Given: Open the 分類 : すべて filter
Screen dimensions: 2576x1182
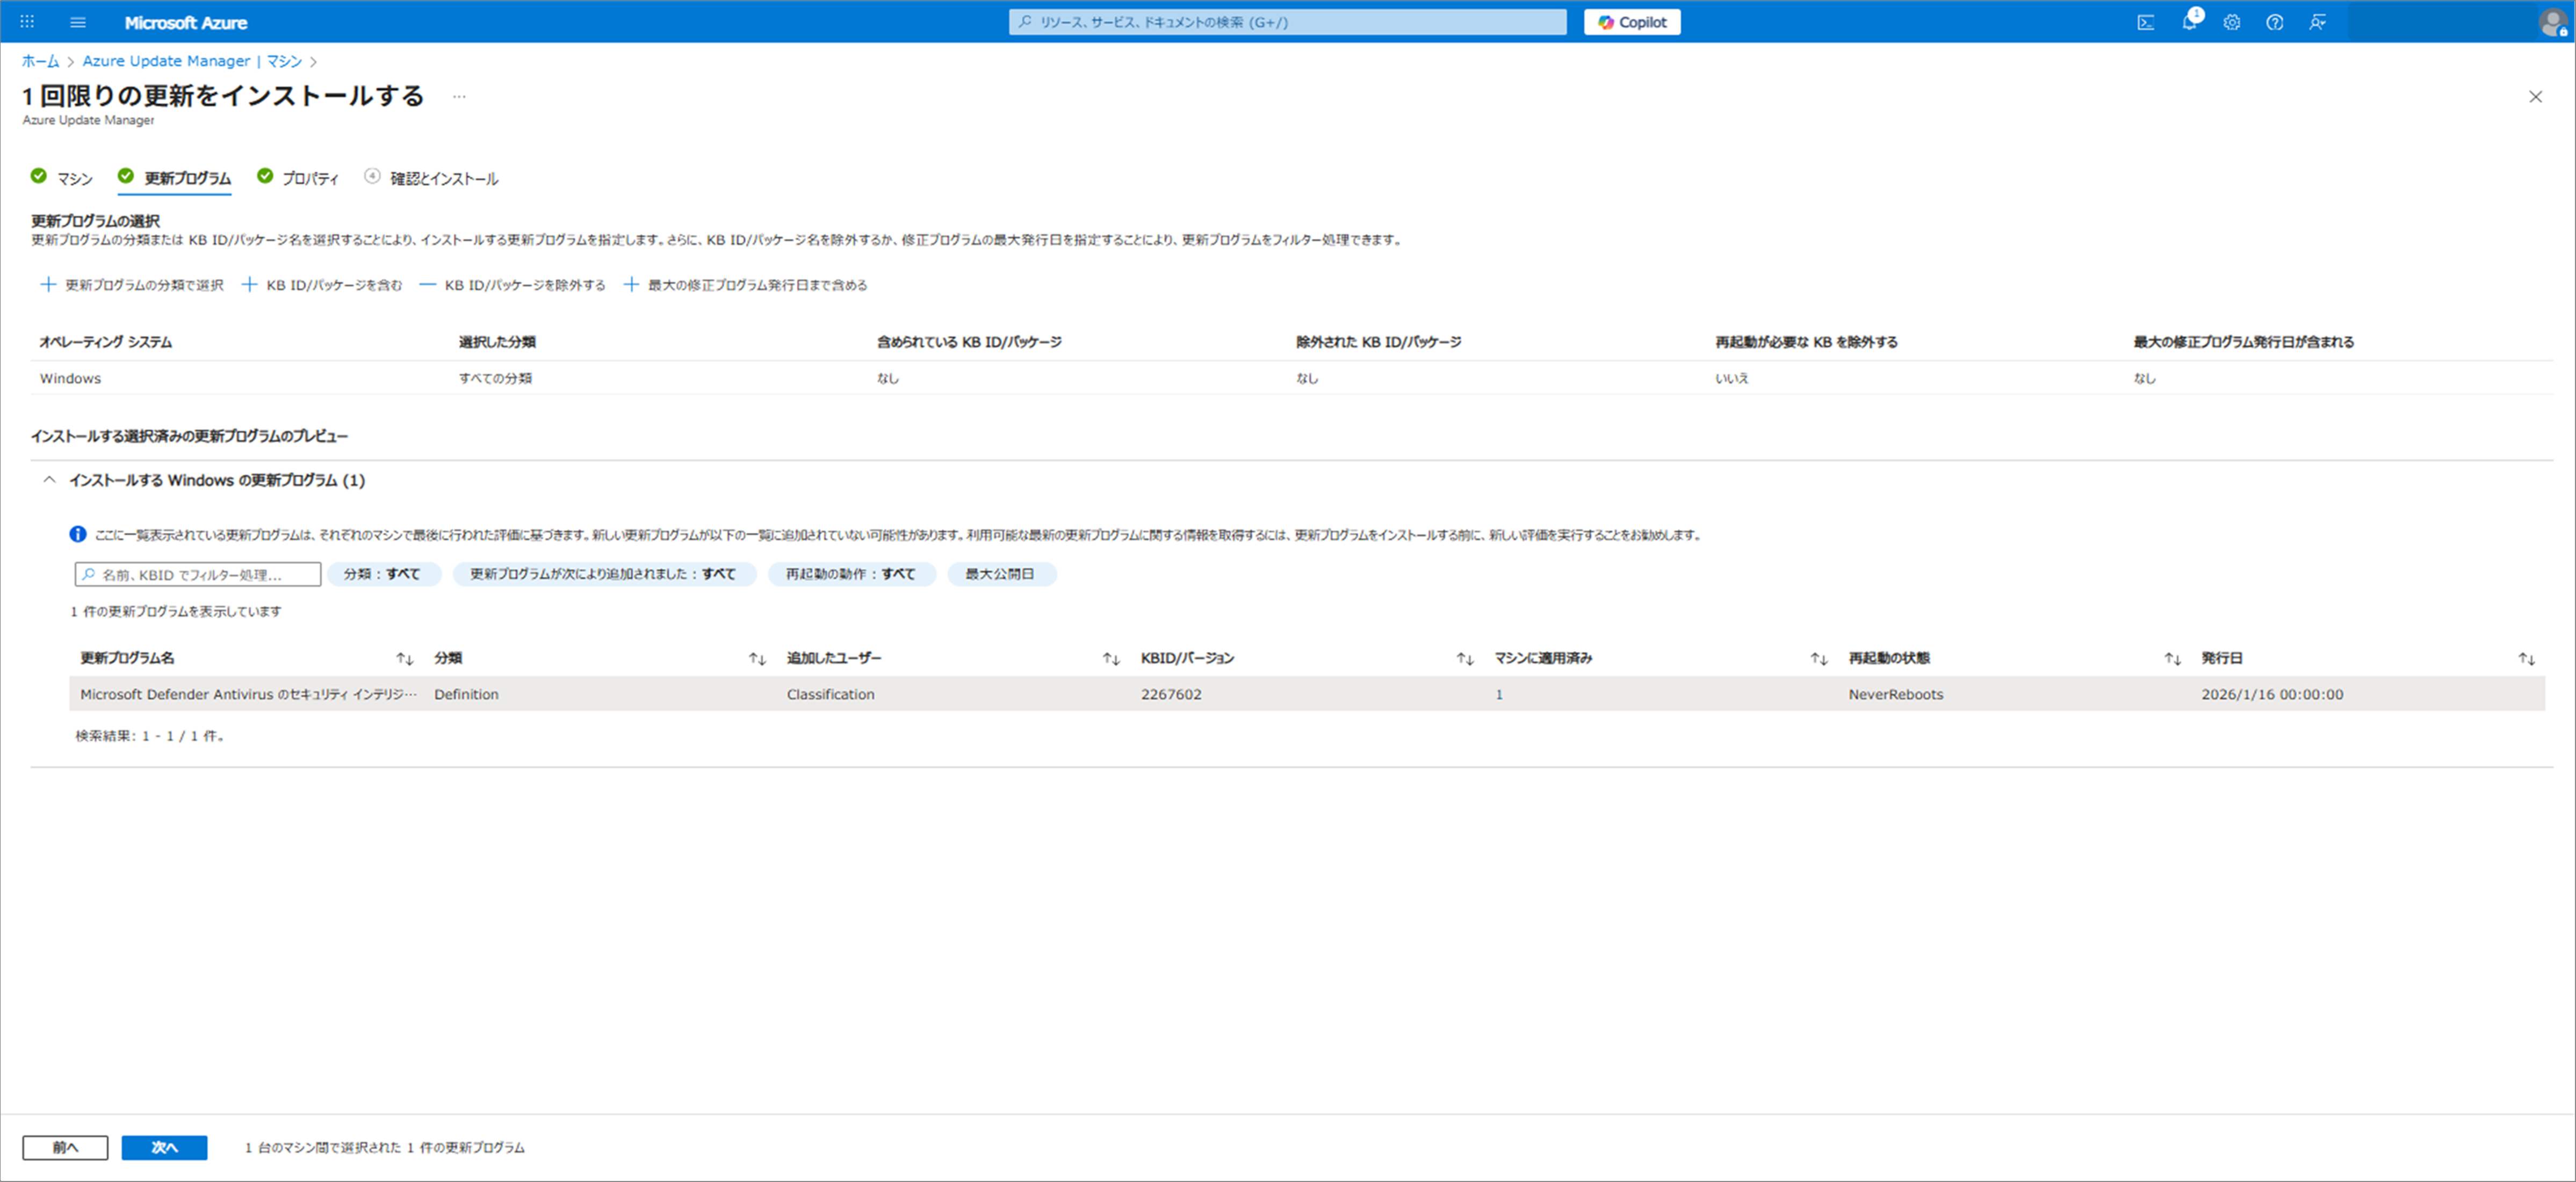Looking at the screenshot, I should [x=382, y=574].
